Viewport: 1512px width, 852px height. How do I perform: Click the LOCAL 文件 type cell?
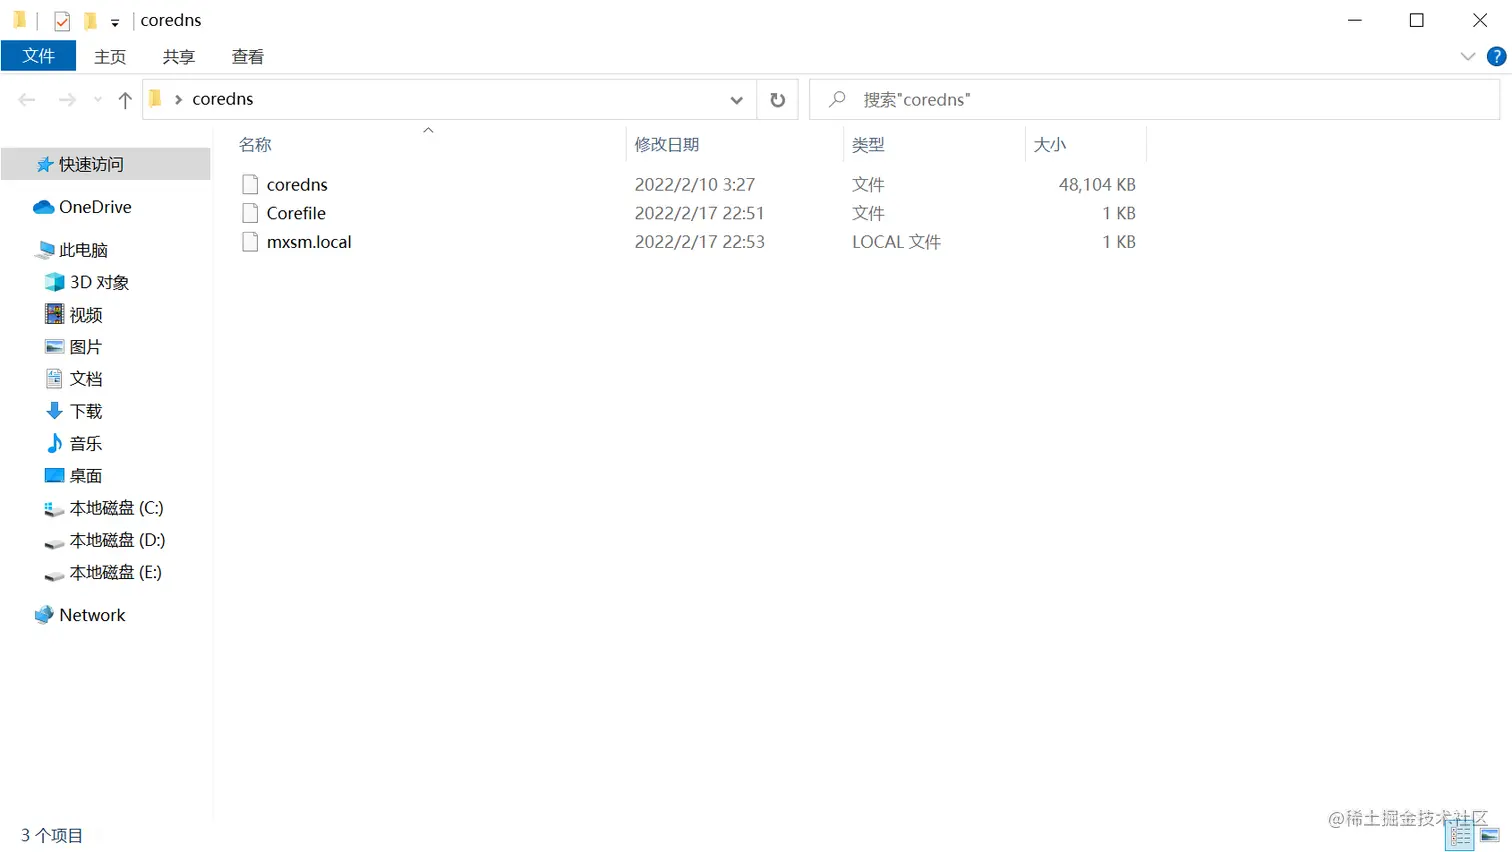point(896,242)
